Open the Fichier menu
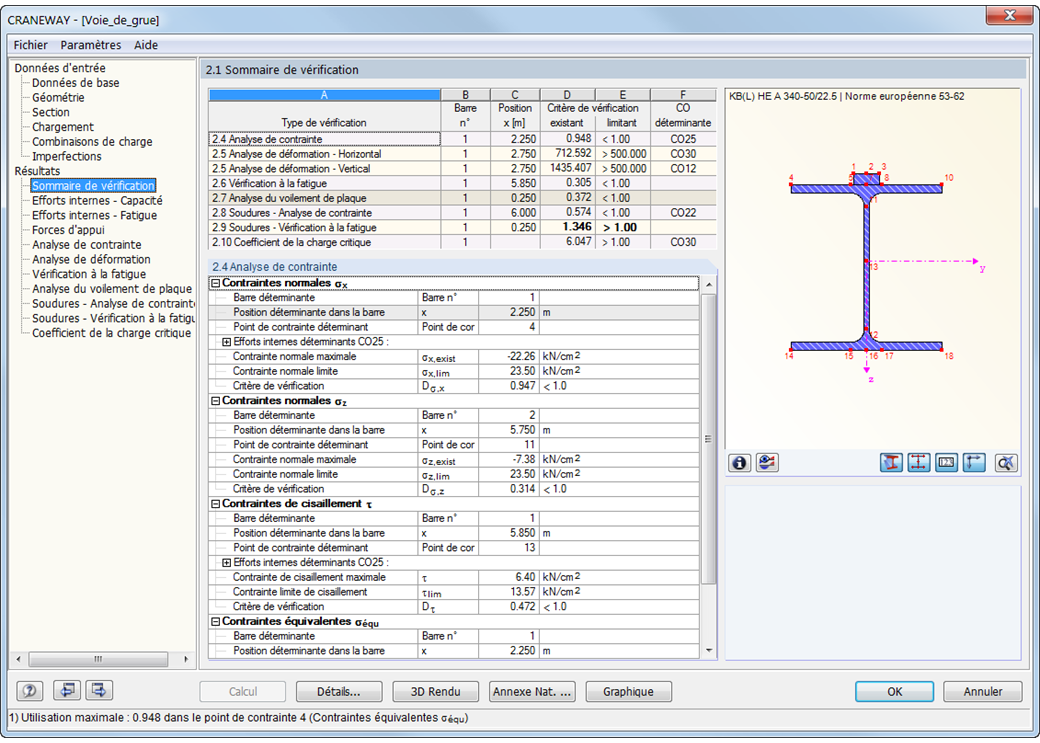 [x=31, y=45]
